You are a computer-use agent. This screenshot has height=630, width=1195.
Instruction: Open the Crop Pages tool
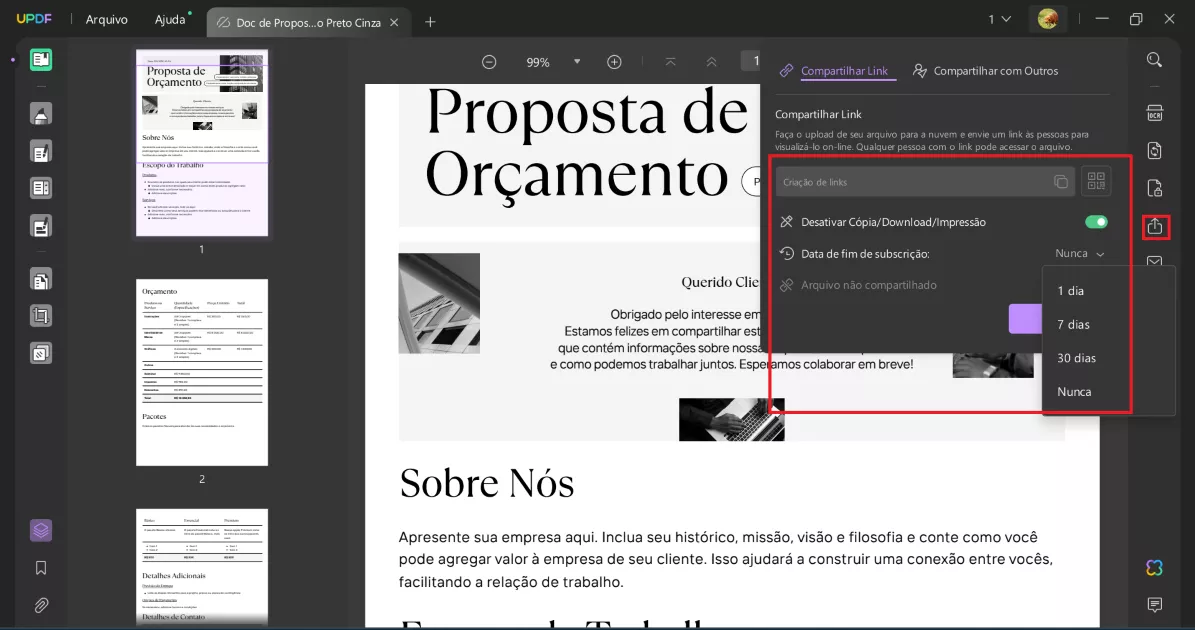pyautogui.click(x=40, y=315)
